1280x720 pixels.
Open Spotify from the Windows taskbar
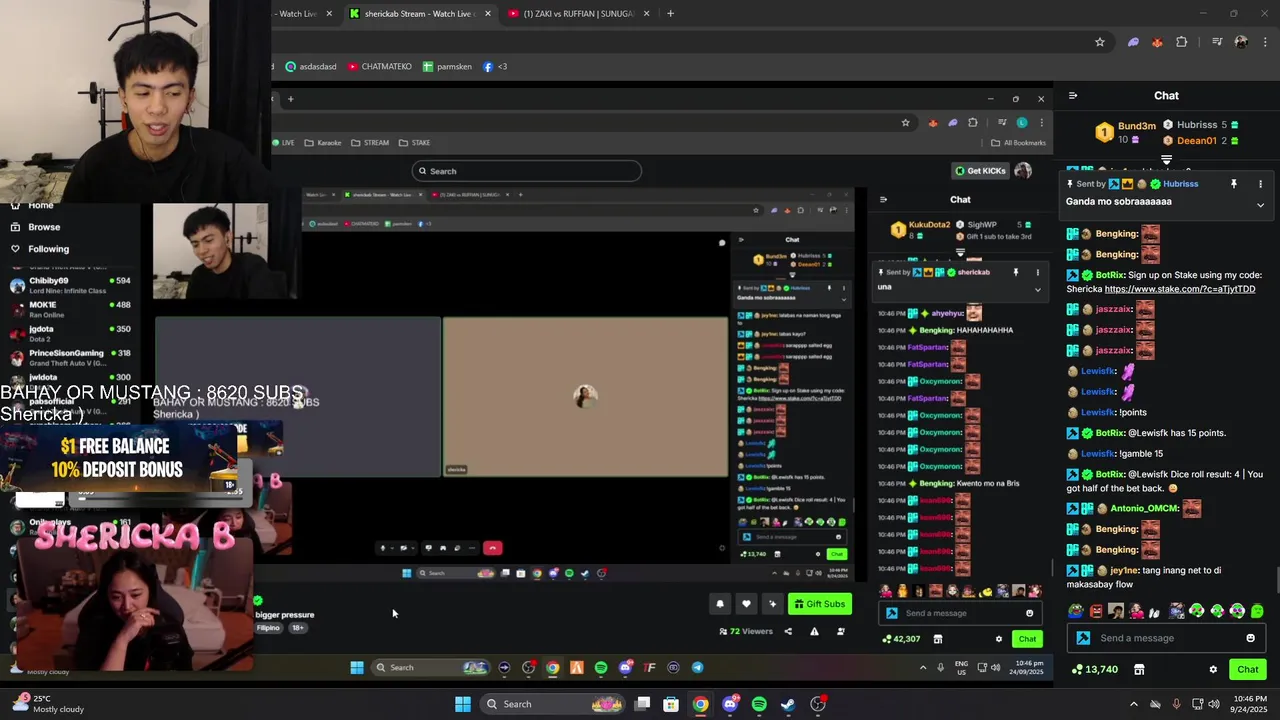(x=759, y=704)
